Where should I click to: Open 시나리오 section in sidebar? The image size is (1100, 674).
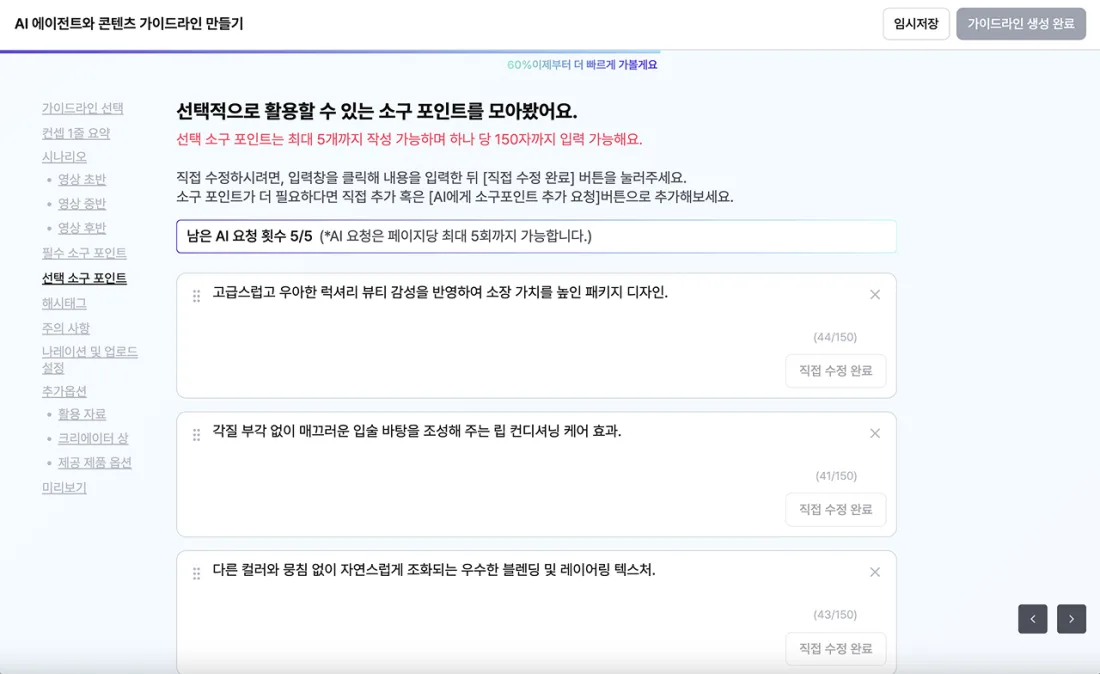[x=64, y=156]
